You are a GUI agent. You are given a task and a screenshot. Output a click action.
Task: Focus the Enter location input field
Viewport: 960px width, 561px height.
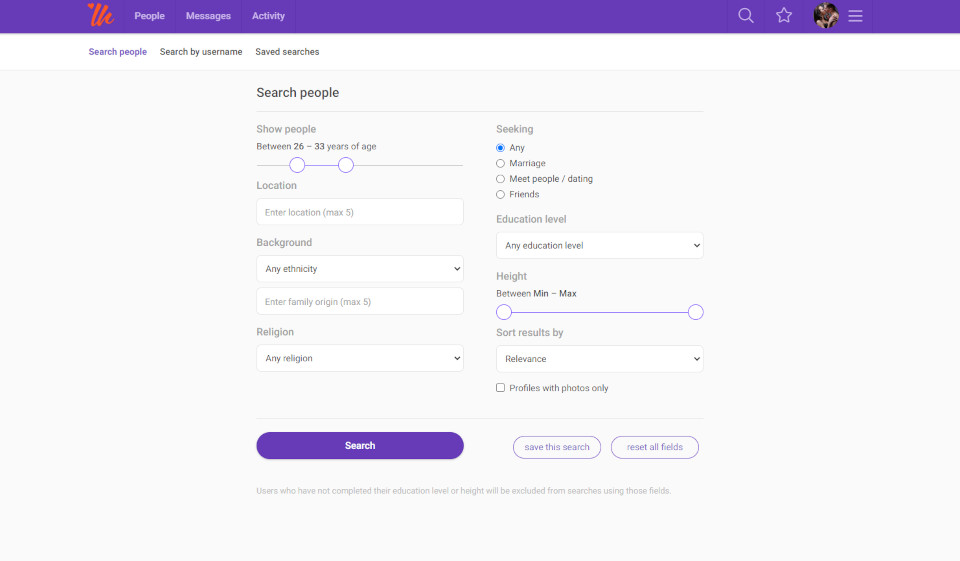pyautogui.click(x=360, y=212)
